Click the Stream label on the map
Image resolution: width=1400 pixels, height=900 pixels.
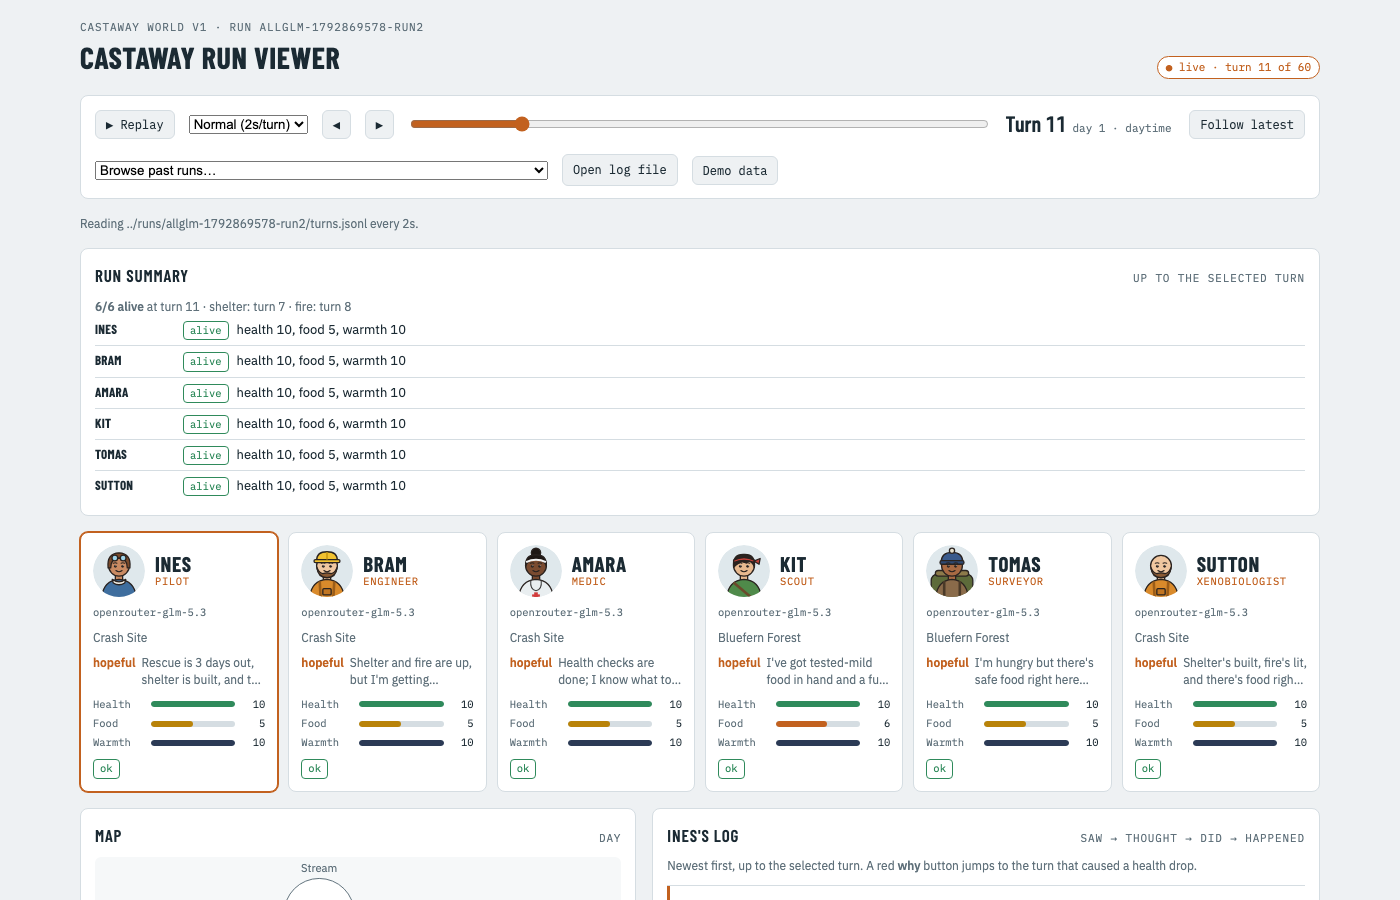pyautogui.click(x=319, y=868)
